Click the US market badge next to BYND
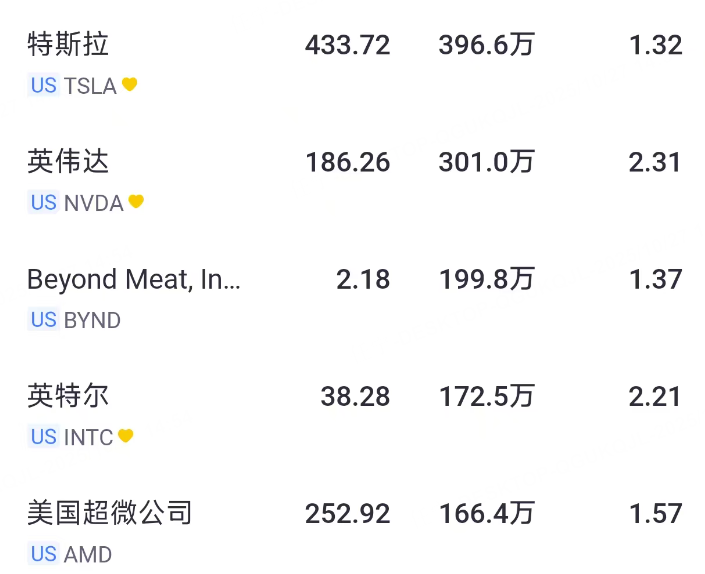This screenshot has height=574, width=705. point(43,320)
